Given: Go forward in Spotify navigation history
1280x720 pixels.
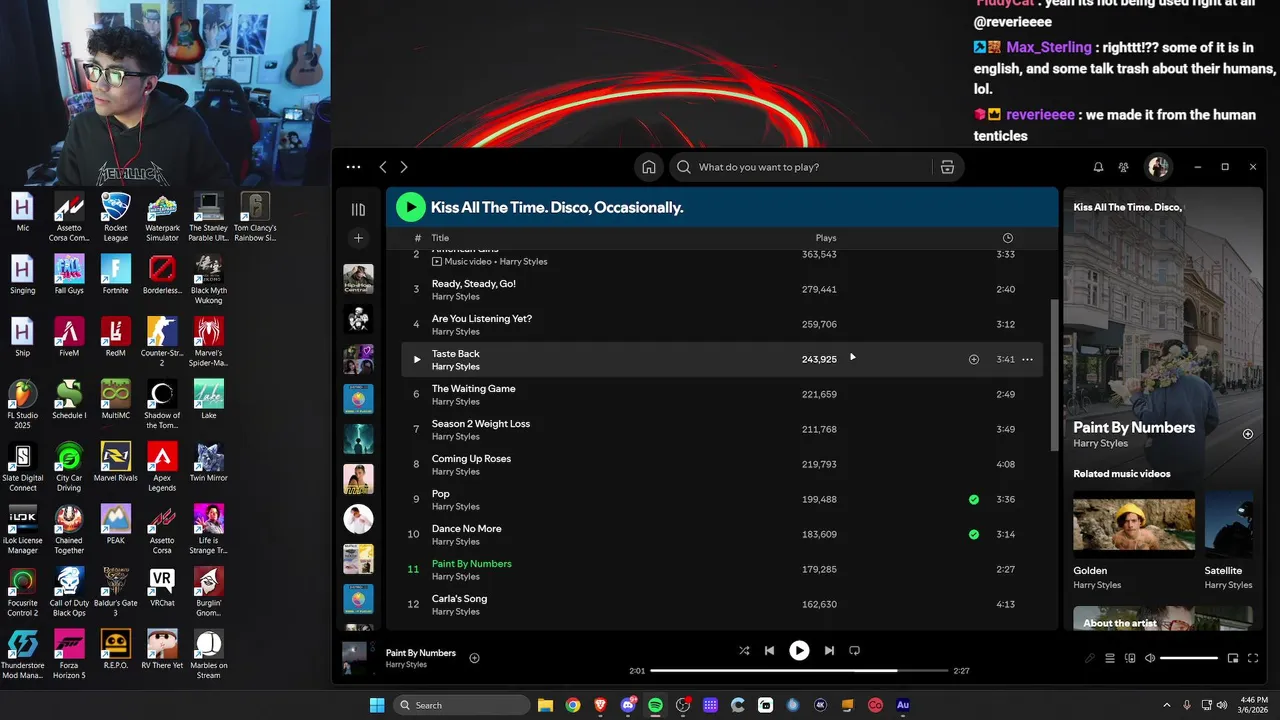Looking at the screenshot, I should click(x=404, y=167).
